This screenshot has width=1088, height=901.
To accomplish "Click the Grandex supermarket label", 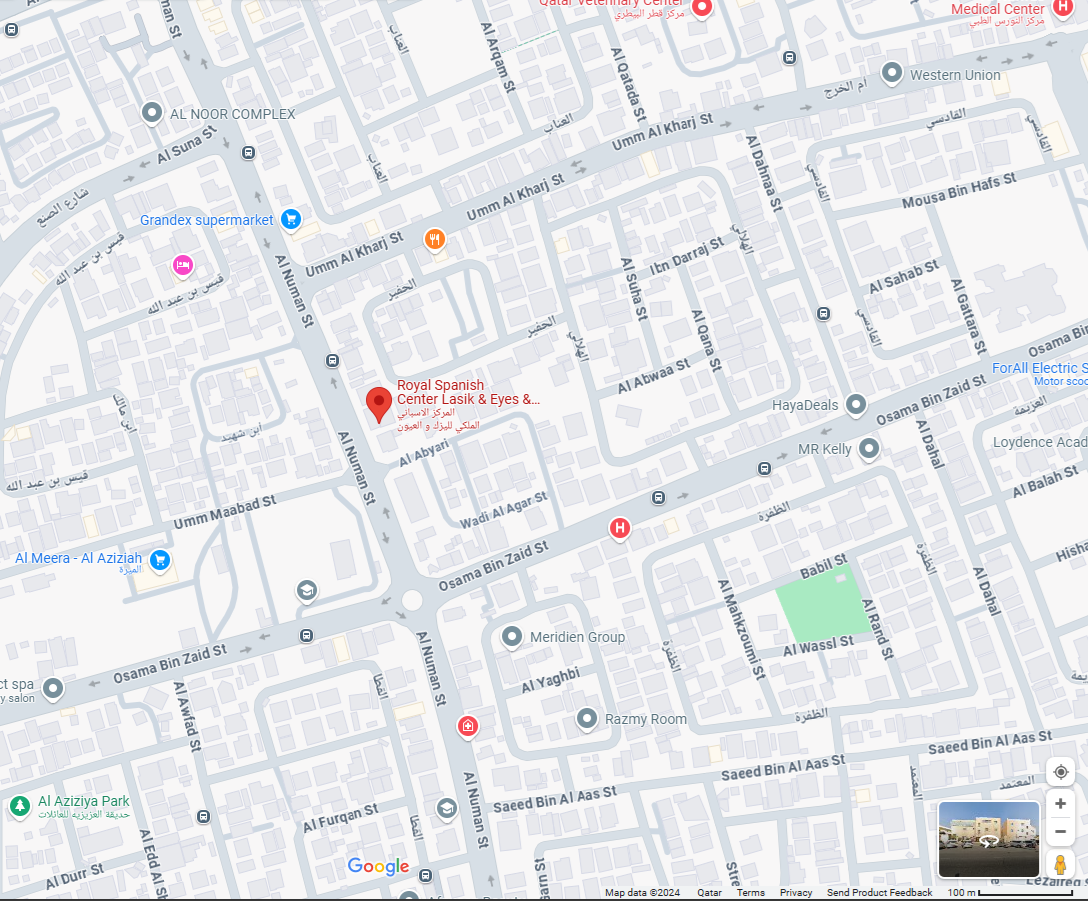I will pyautogui.click(x=207, y=220).
